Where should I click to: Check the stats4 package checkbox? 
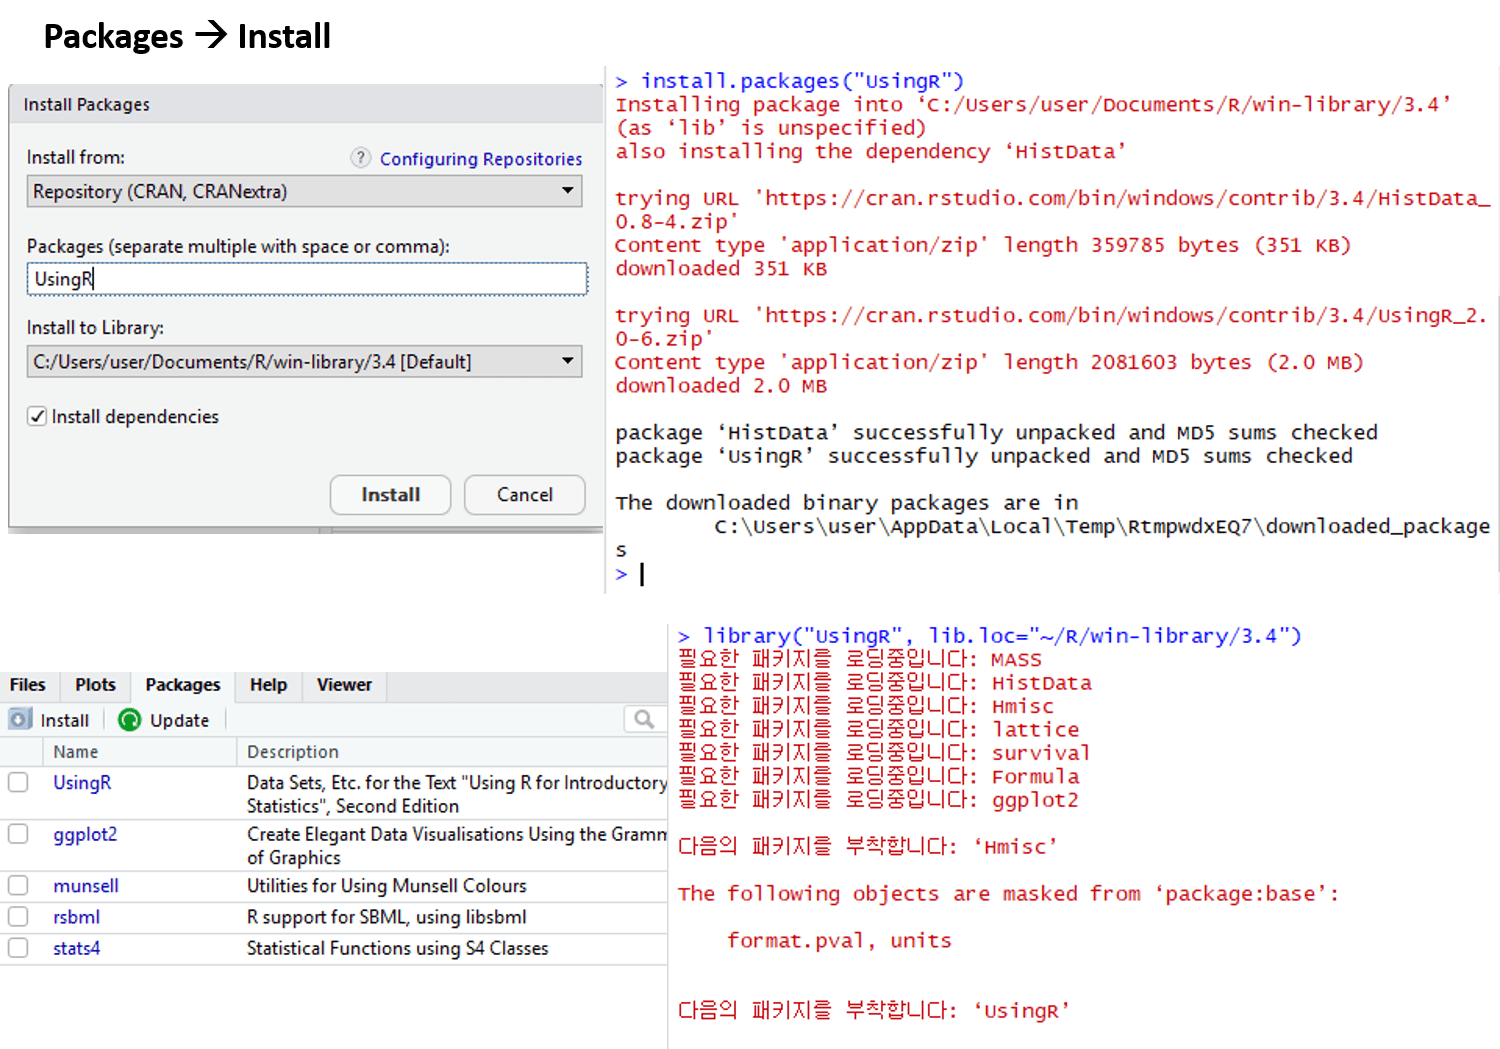point(18,948)
